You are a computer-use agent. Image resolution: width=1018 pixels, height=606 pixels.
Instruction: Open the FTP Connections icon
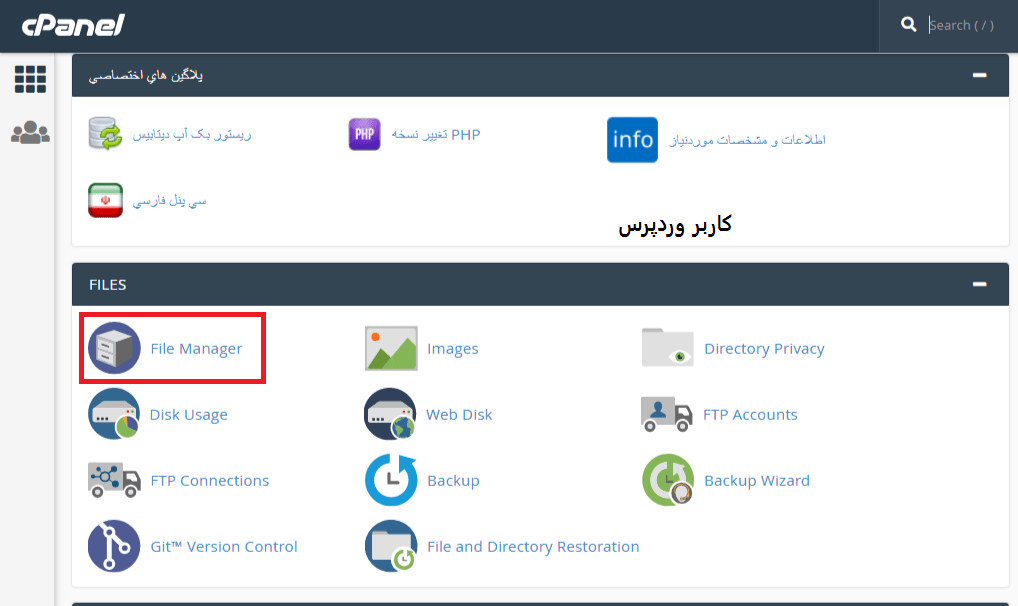[114, 480]
